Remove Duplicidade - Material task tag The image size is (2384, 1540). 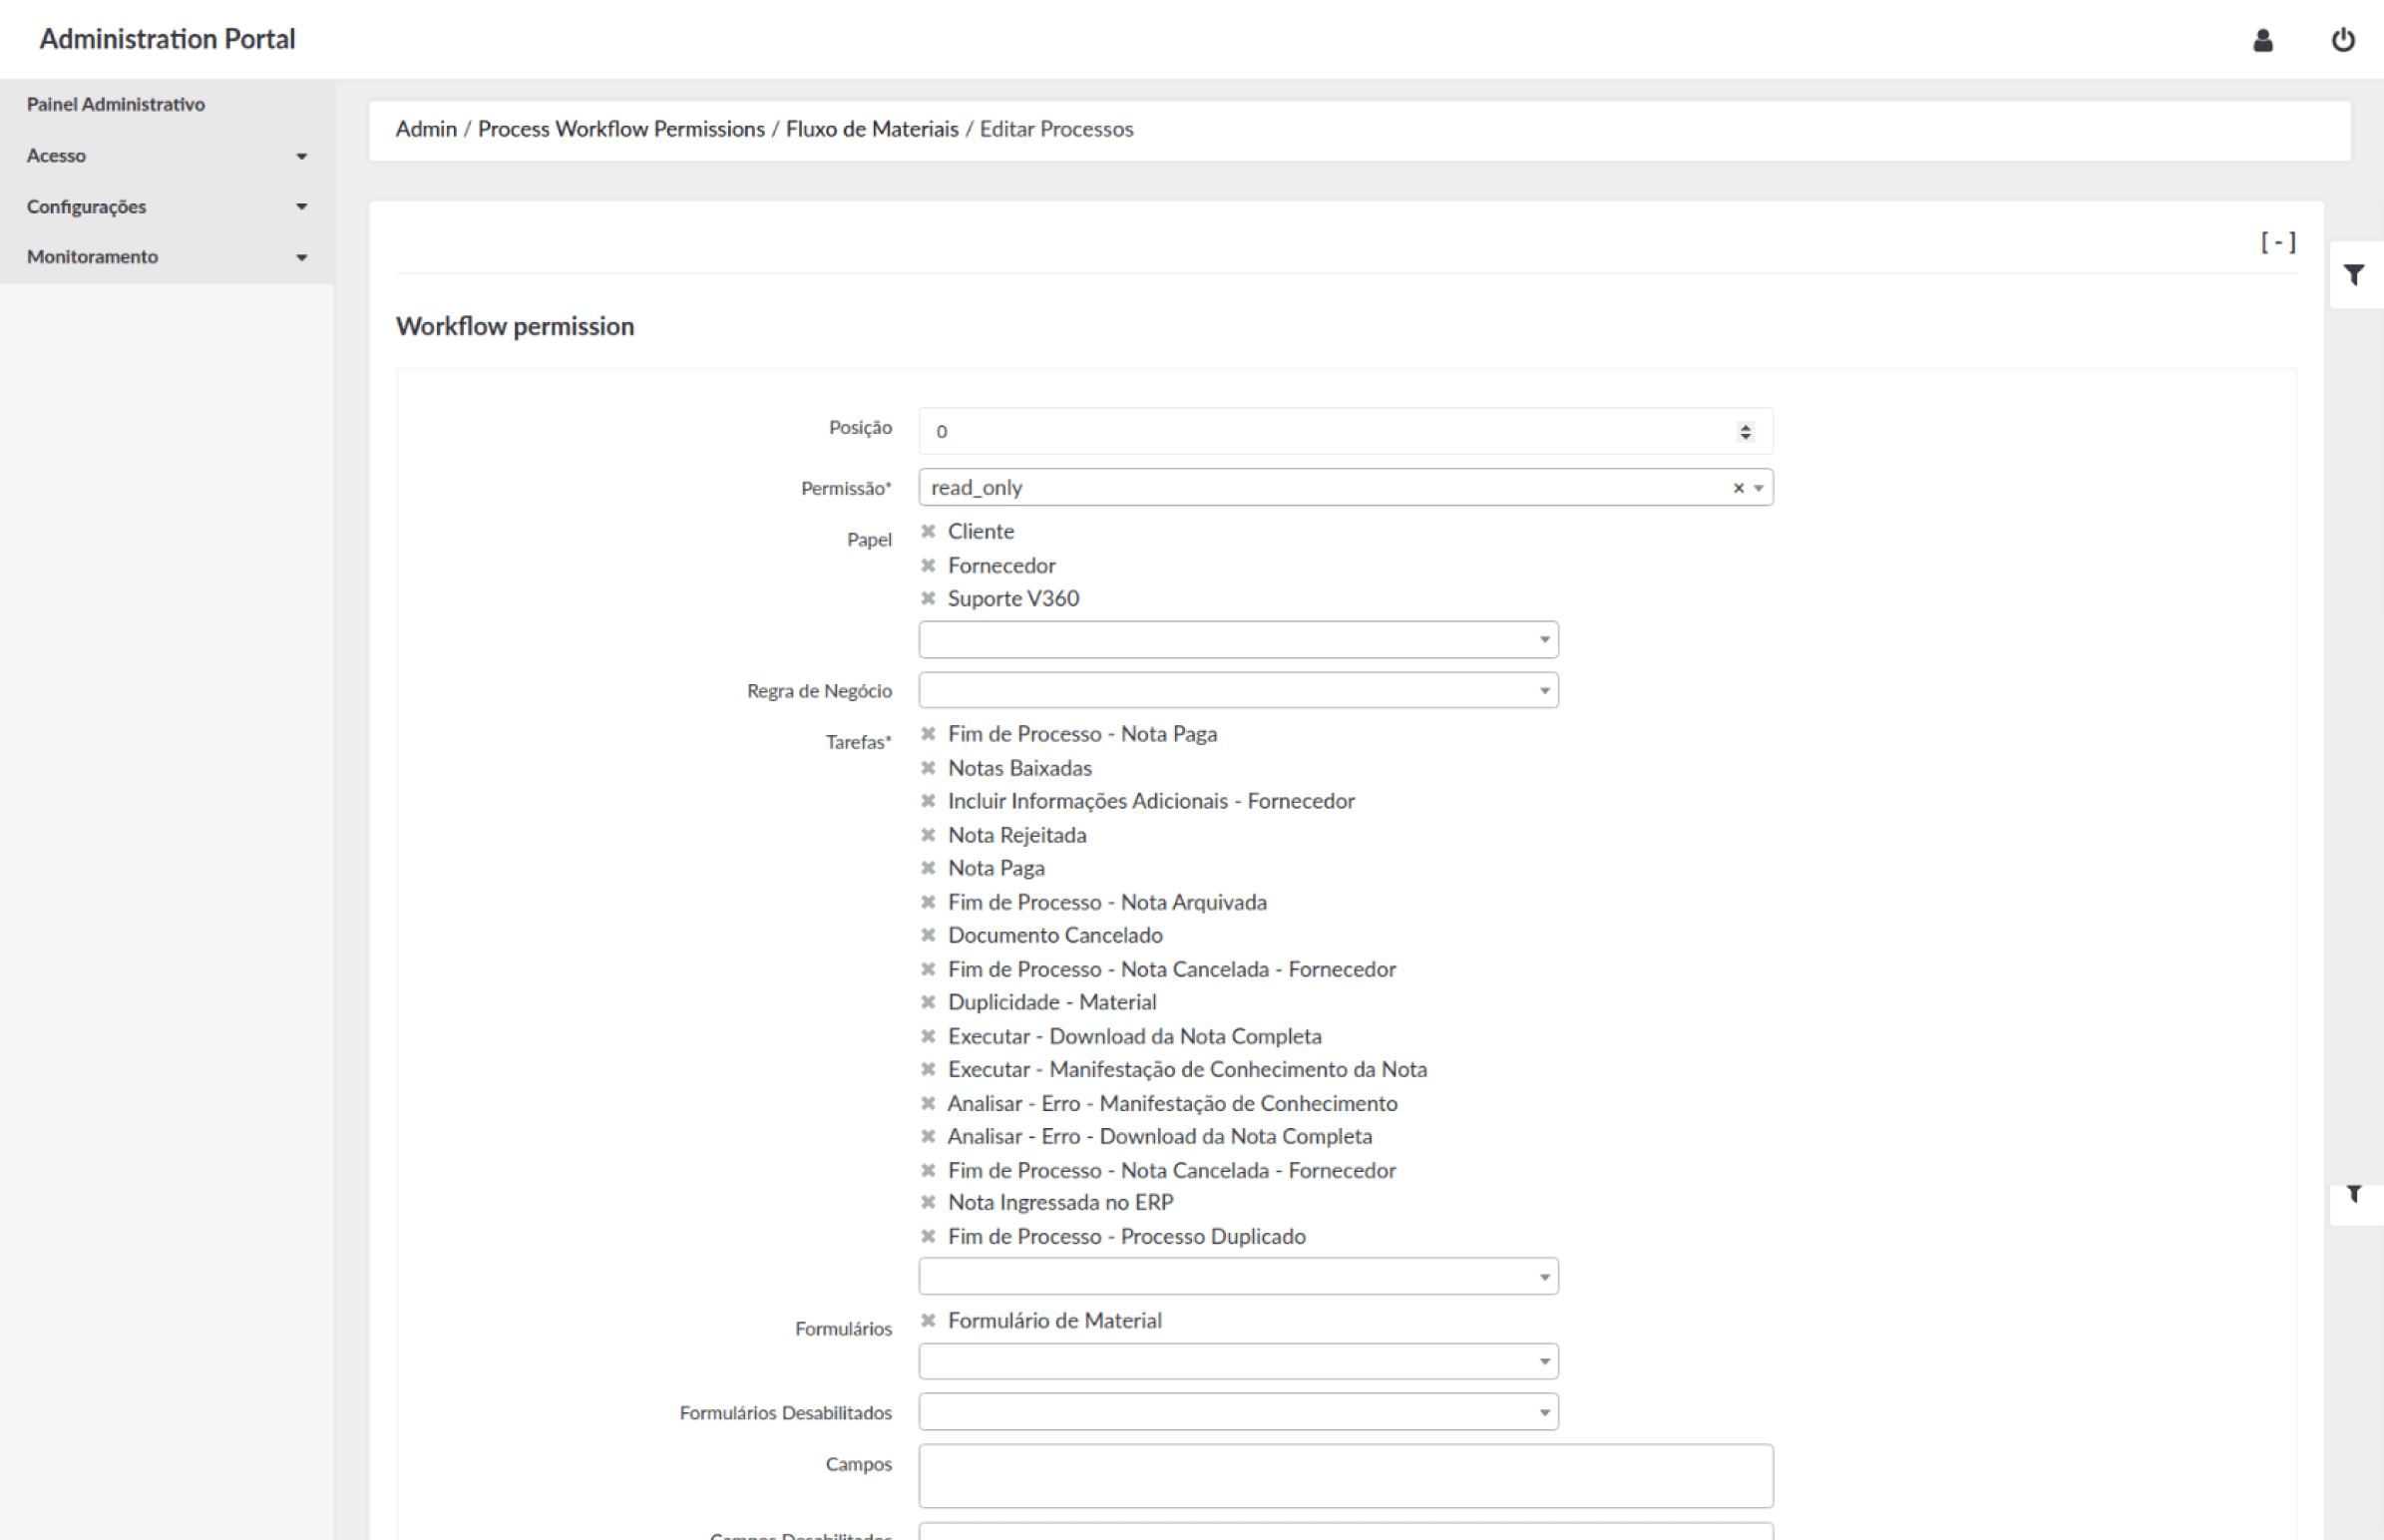[x=928, y=1002]
